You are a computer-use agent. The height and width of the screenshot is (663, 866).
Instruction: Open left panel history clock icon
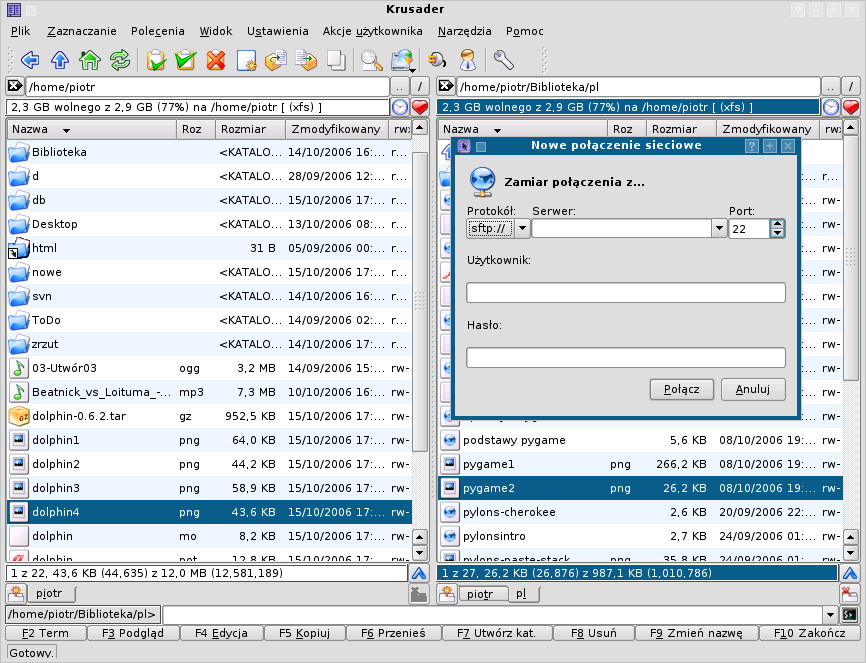click(x=399, y=107)
